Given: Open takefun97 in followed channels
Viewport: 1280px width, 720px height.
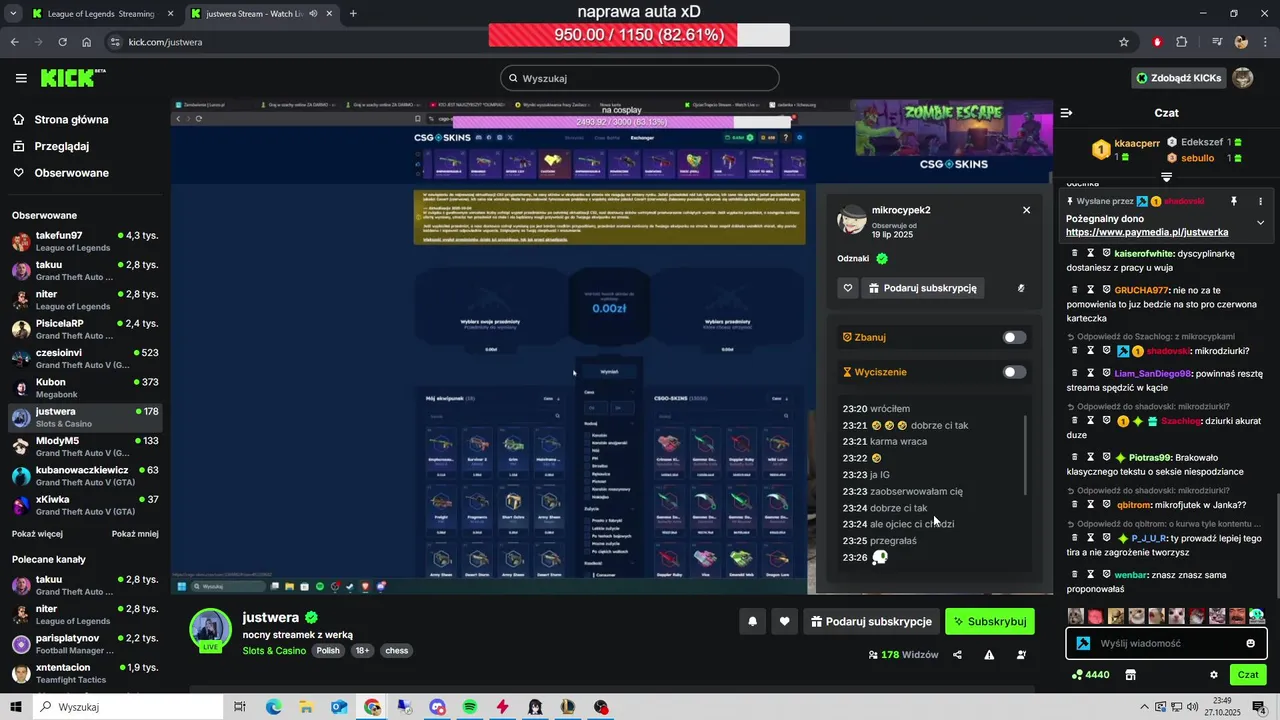Looking at the screenshot, I should click(x=85, y=242).
